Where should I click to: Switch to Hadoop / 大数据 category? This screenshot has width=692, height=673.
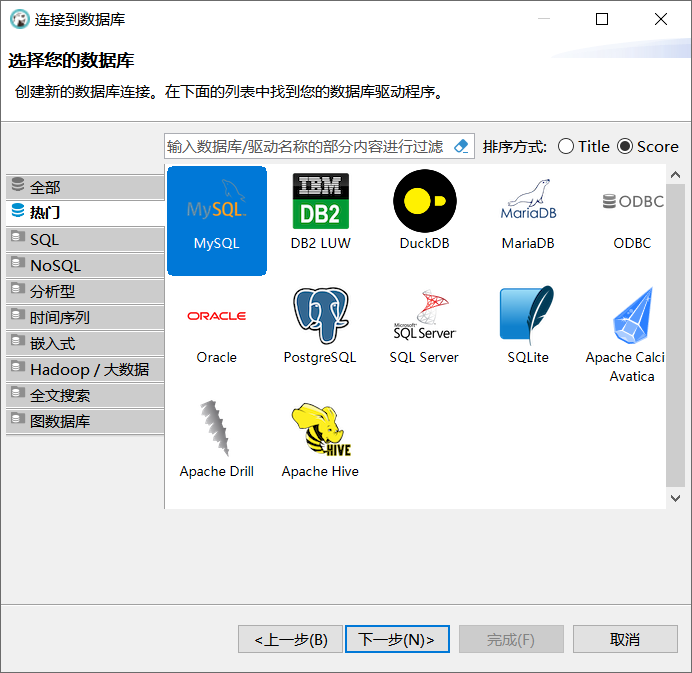pos(86,369)
